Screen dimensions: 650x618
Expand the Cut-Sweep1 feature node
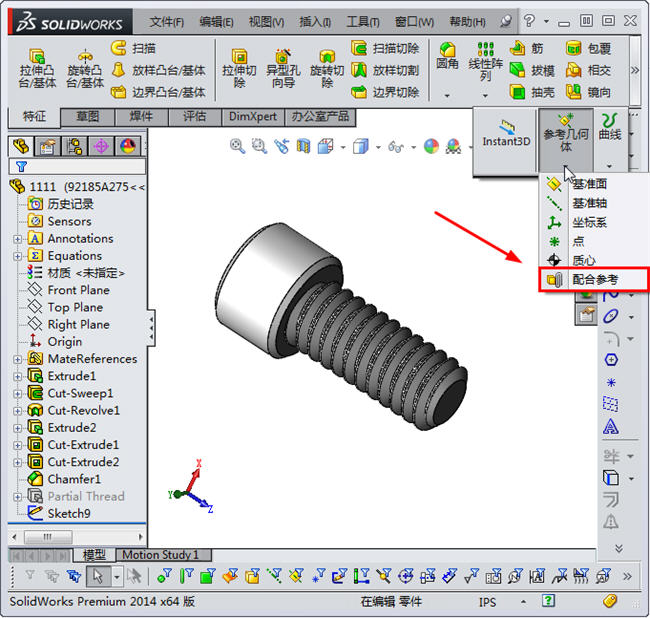click(17, 394)
